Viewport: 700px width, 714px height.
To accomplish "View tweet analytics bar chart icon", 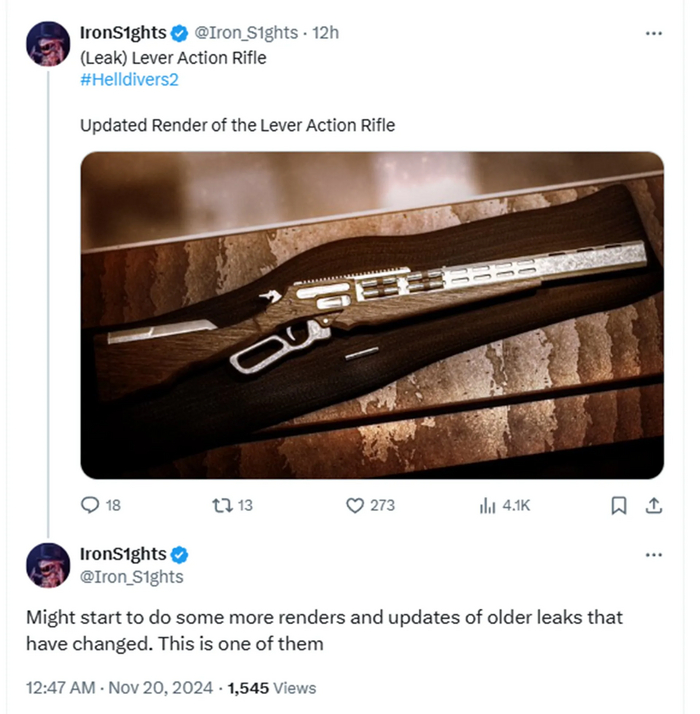I will (488, 505).
